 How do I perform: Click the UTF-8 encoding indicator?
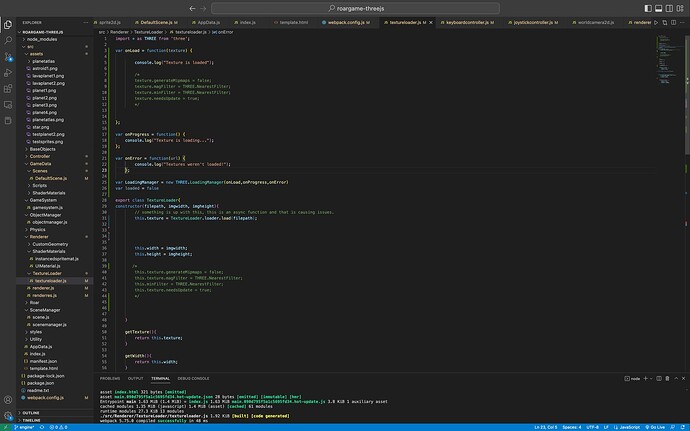tap(592, 427)
